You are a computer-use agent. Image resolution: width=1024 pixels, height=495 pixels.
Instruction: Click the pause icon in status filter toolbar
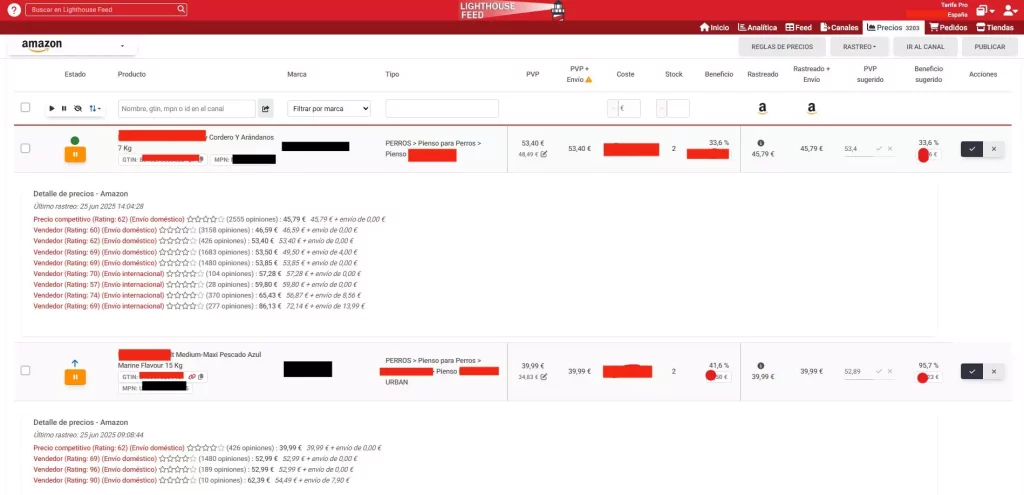[64, 108]
